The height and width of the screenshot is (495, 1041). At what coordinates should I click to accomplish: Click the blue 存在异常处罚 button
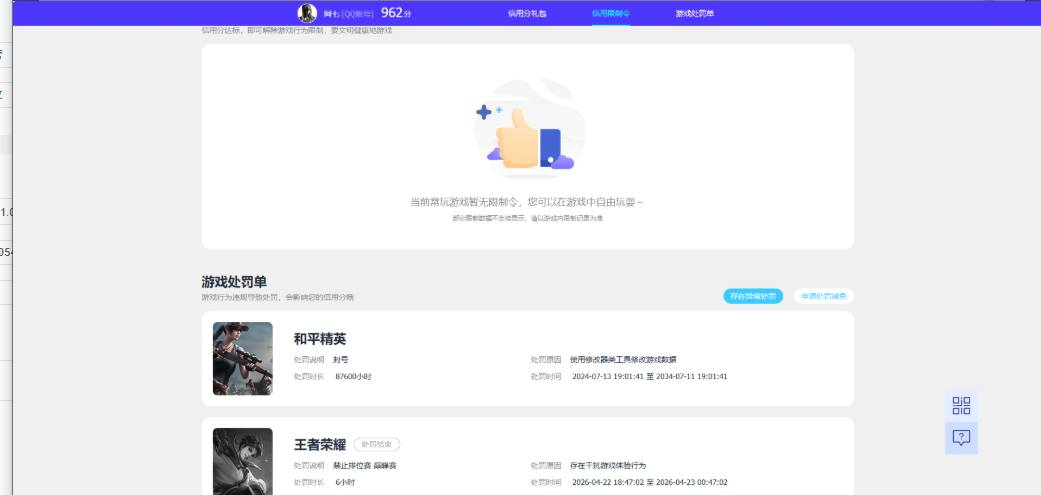pos(753,297)
